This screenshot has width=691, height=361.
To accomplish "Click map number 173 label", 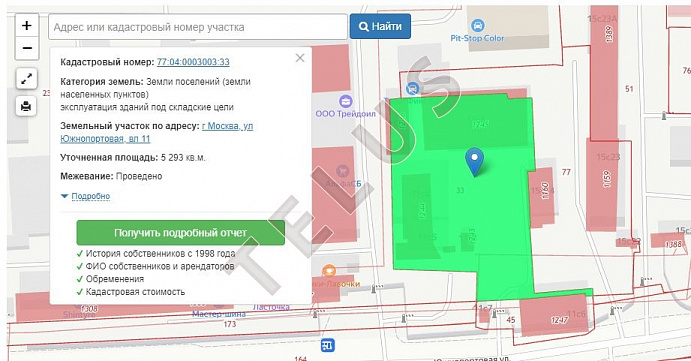I will [x=230, y=324].
